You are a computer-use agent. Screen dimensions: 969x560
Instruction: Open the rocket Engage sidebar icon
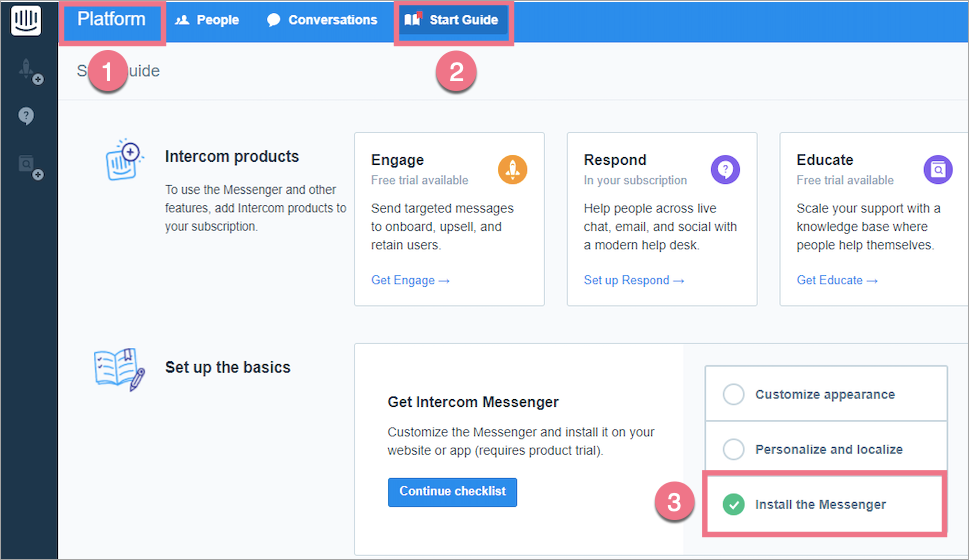click(28, 70)
